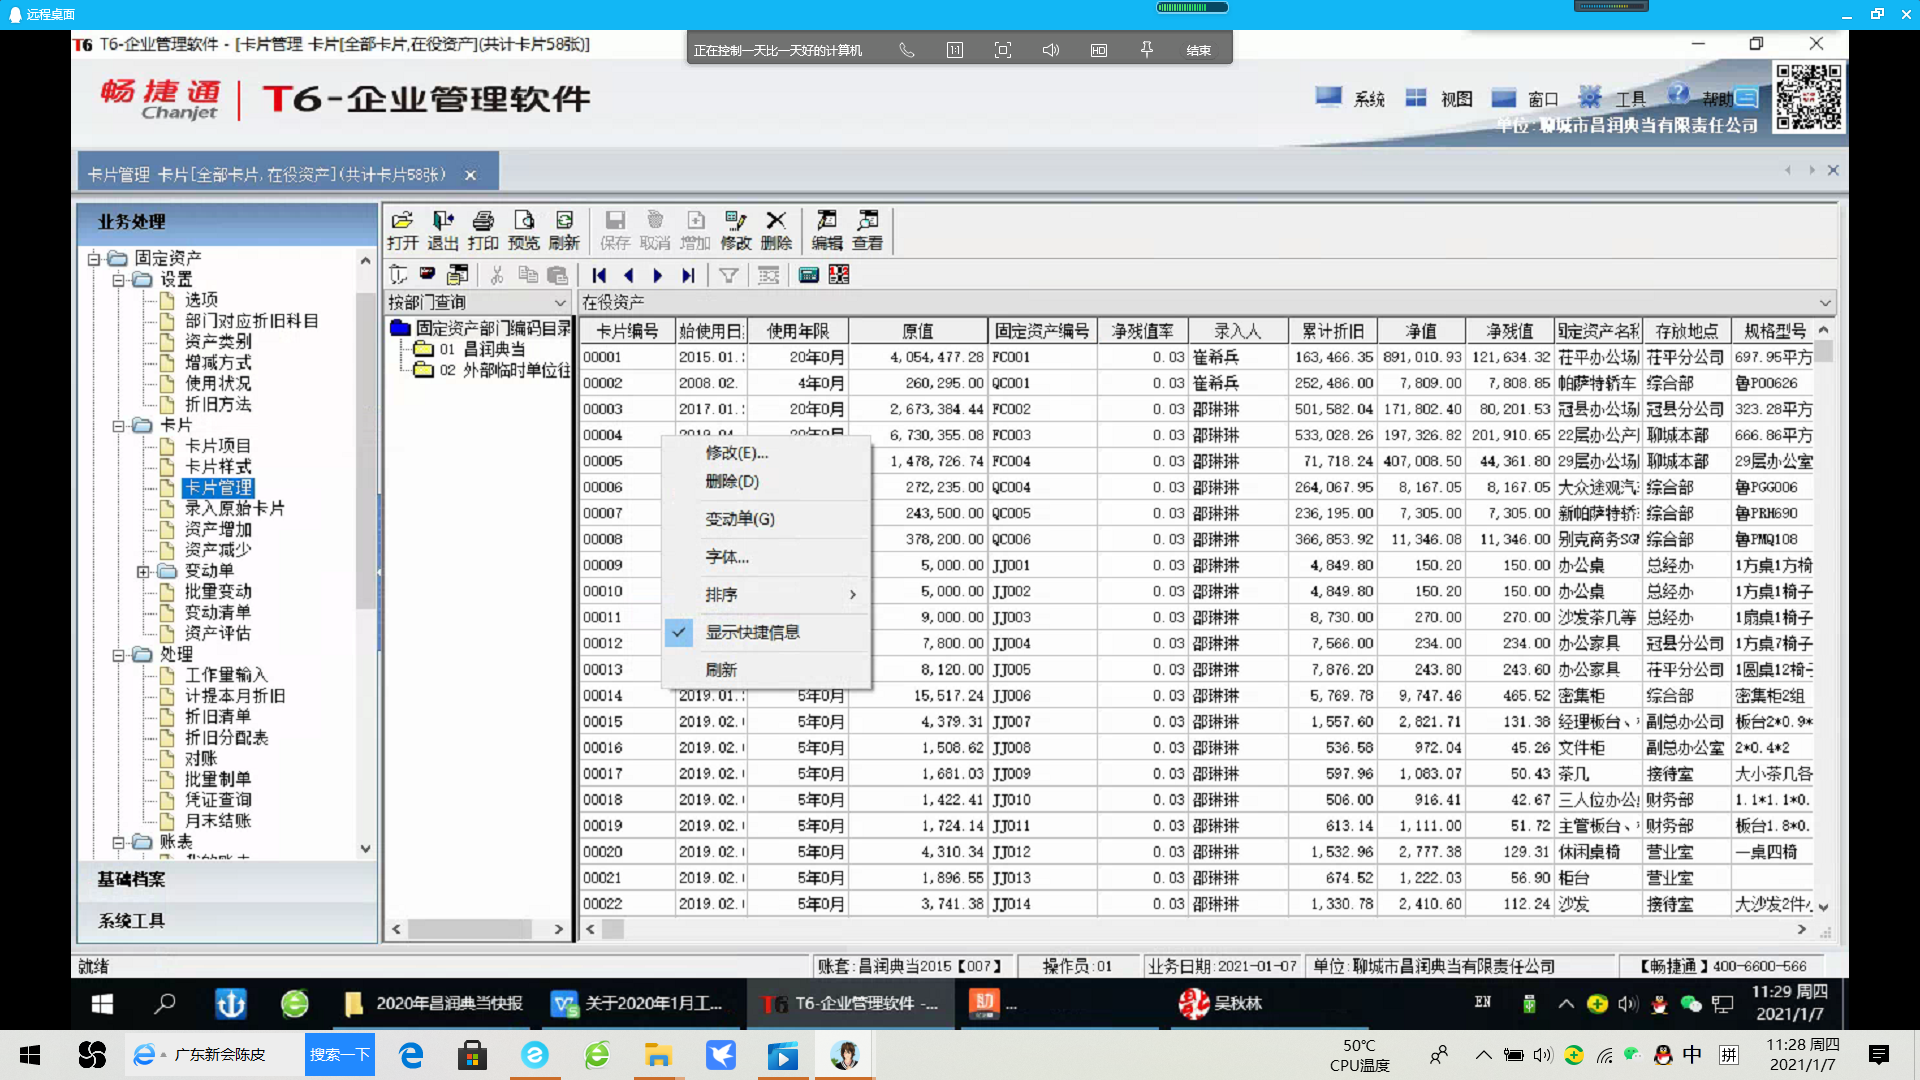The image size is (1920, 1080).
Task: Click the filter funnel icon
Action: pos(729,275)
